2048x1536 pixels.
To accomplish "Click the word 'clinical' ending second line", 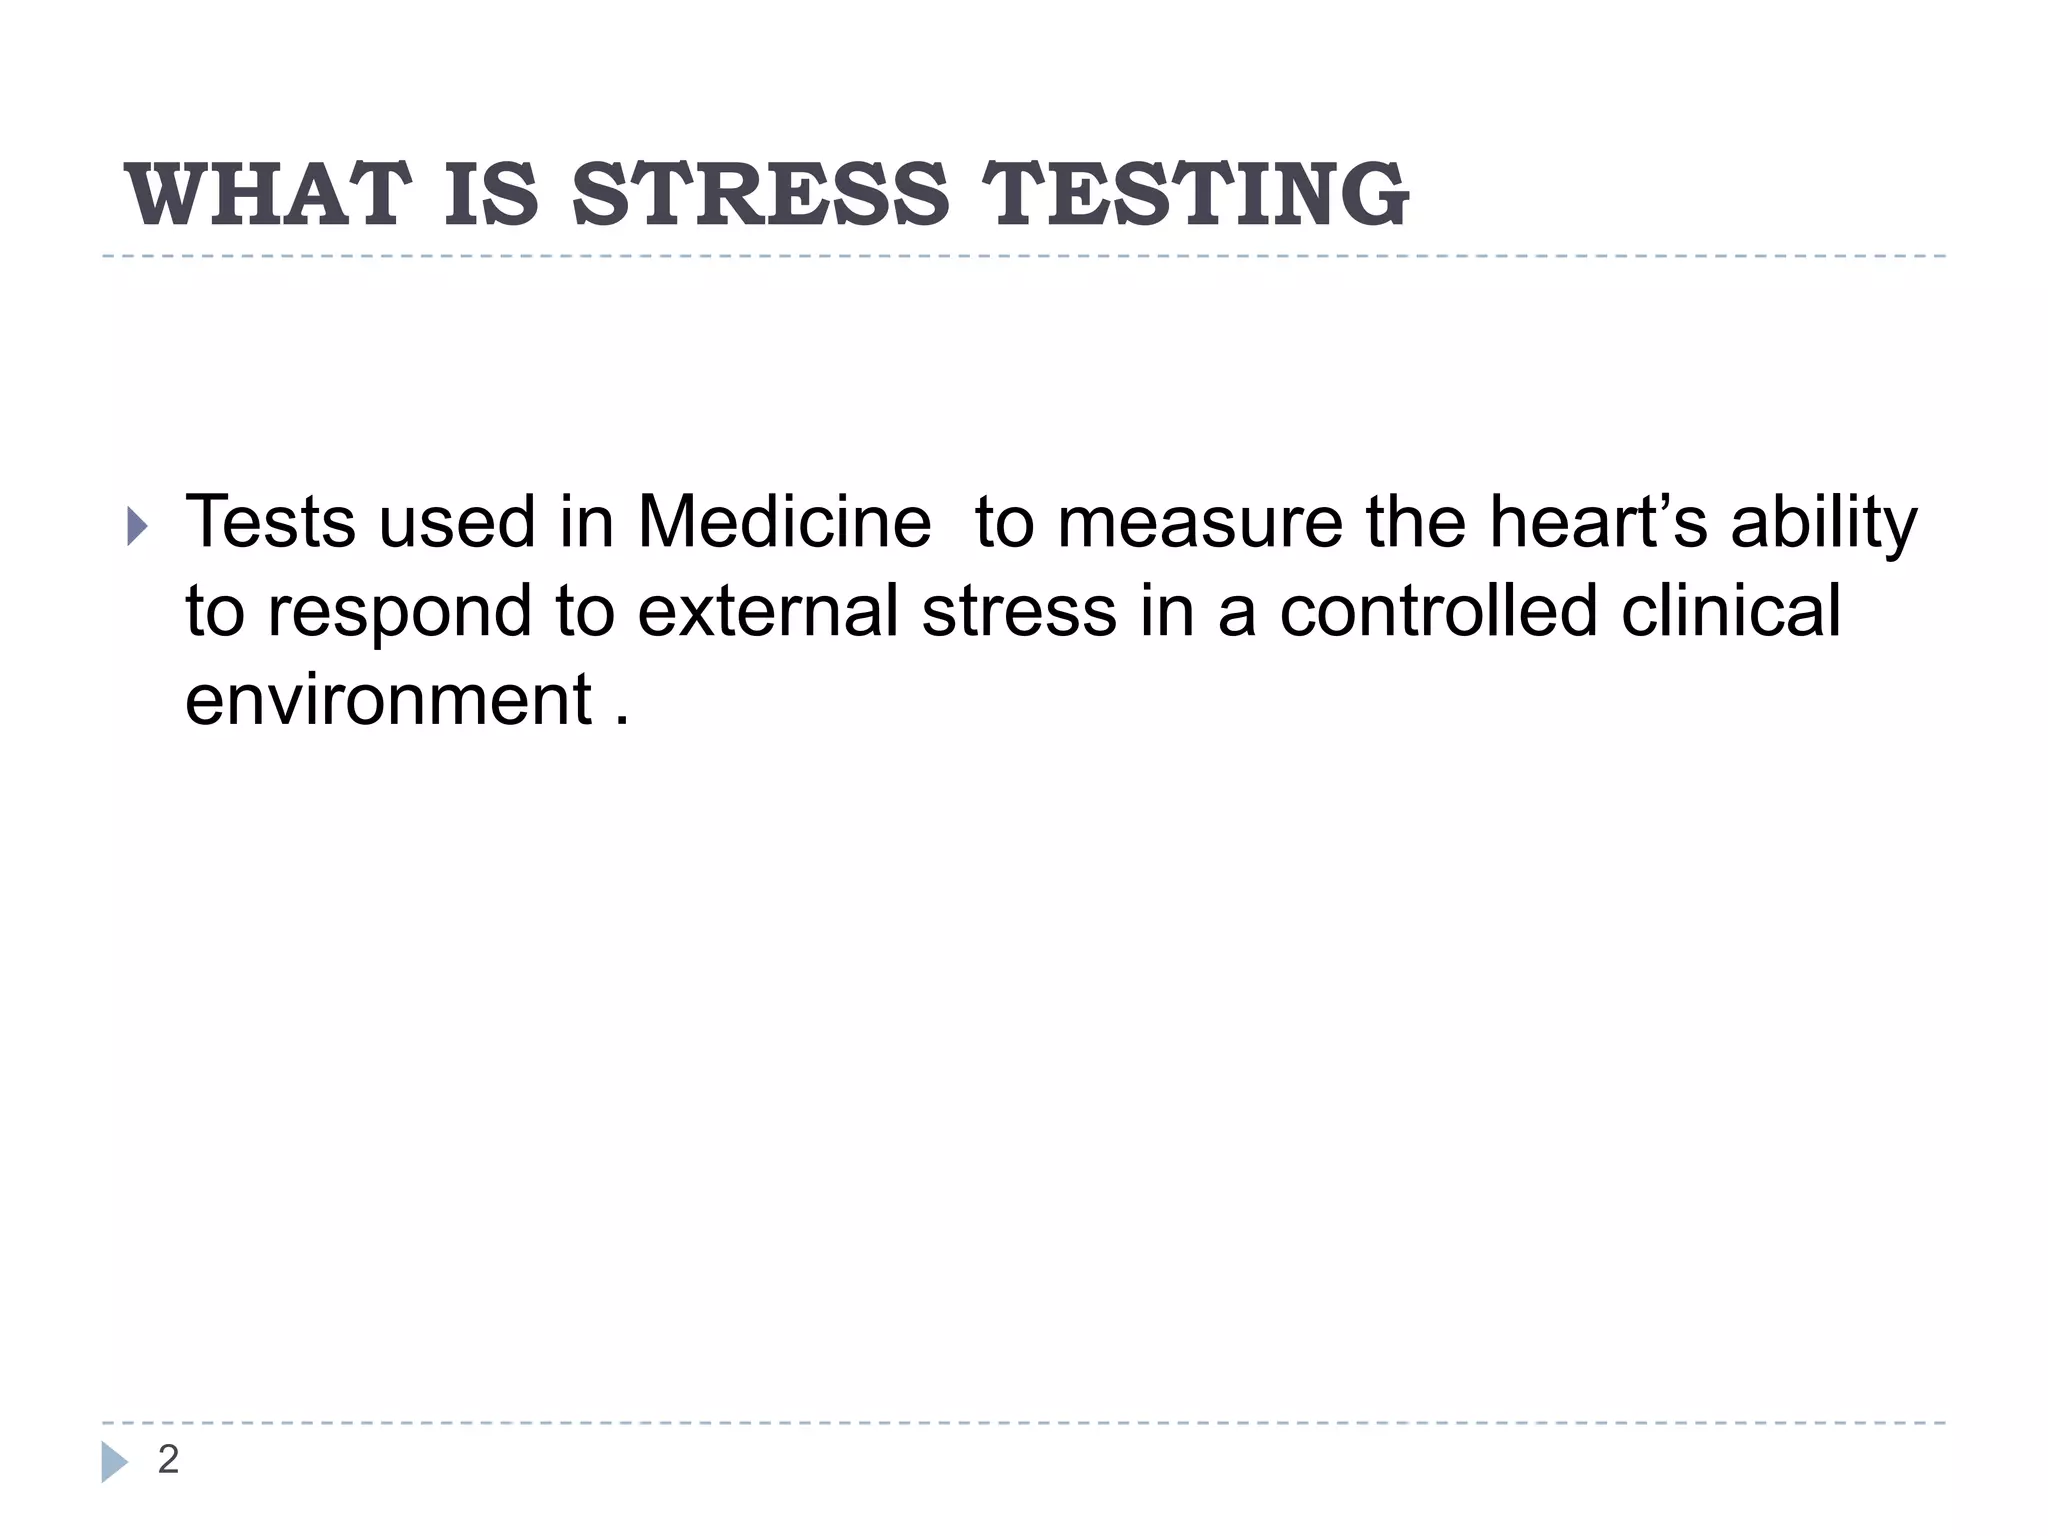I will pyautogui.click(x=1730, y=610).
